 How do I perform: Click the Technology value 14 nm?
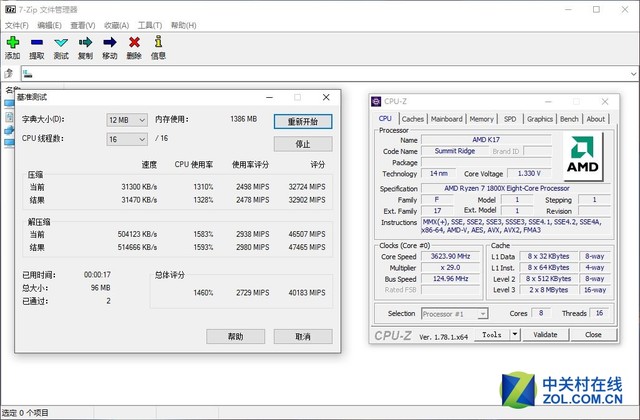(438, 173)
